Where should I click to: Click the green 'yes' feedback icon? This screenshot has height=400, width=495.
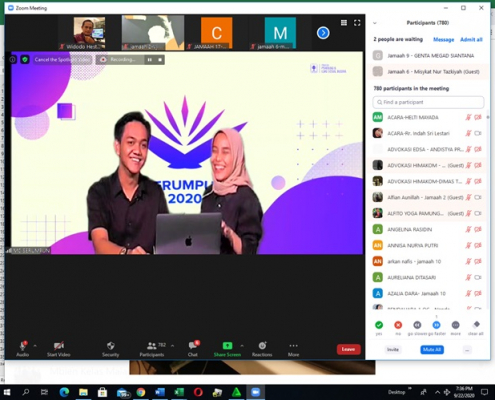tap(379, 325)
